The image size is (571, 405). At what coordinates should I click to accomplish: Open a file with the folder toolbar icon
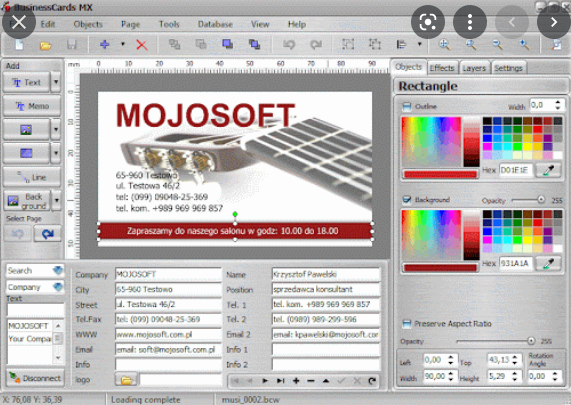point(46,45)
